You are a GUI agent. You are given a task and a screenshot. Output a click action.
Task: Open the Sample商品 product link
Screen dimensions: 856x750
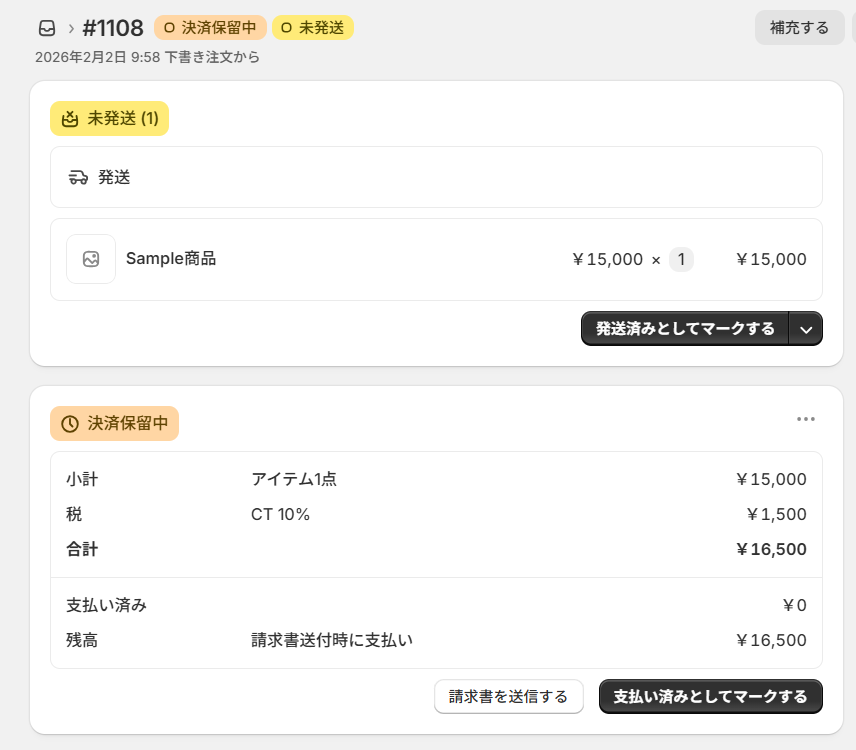click(x=171, y=259)
